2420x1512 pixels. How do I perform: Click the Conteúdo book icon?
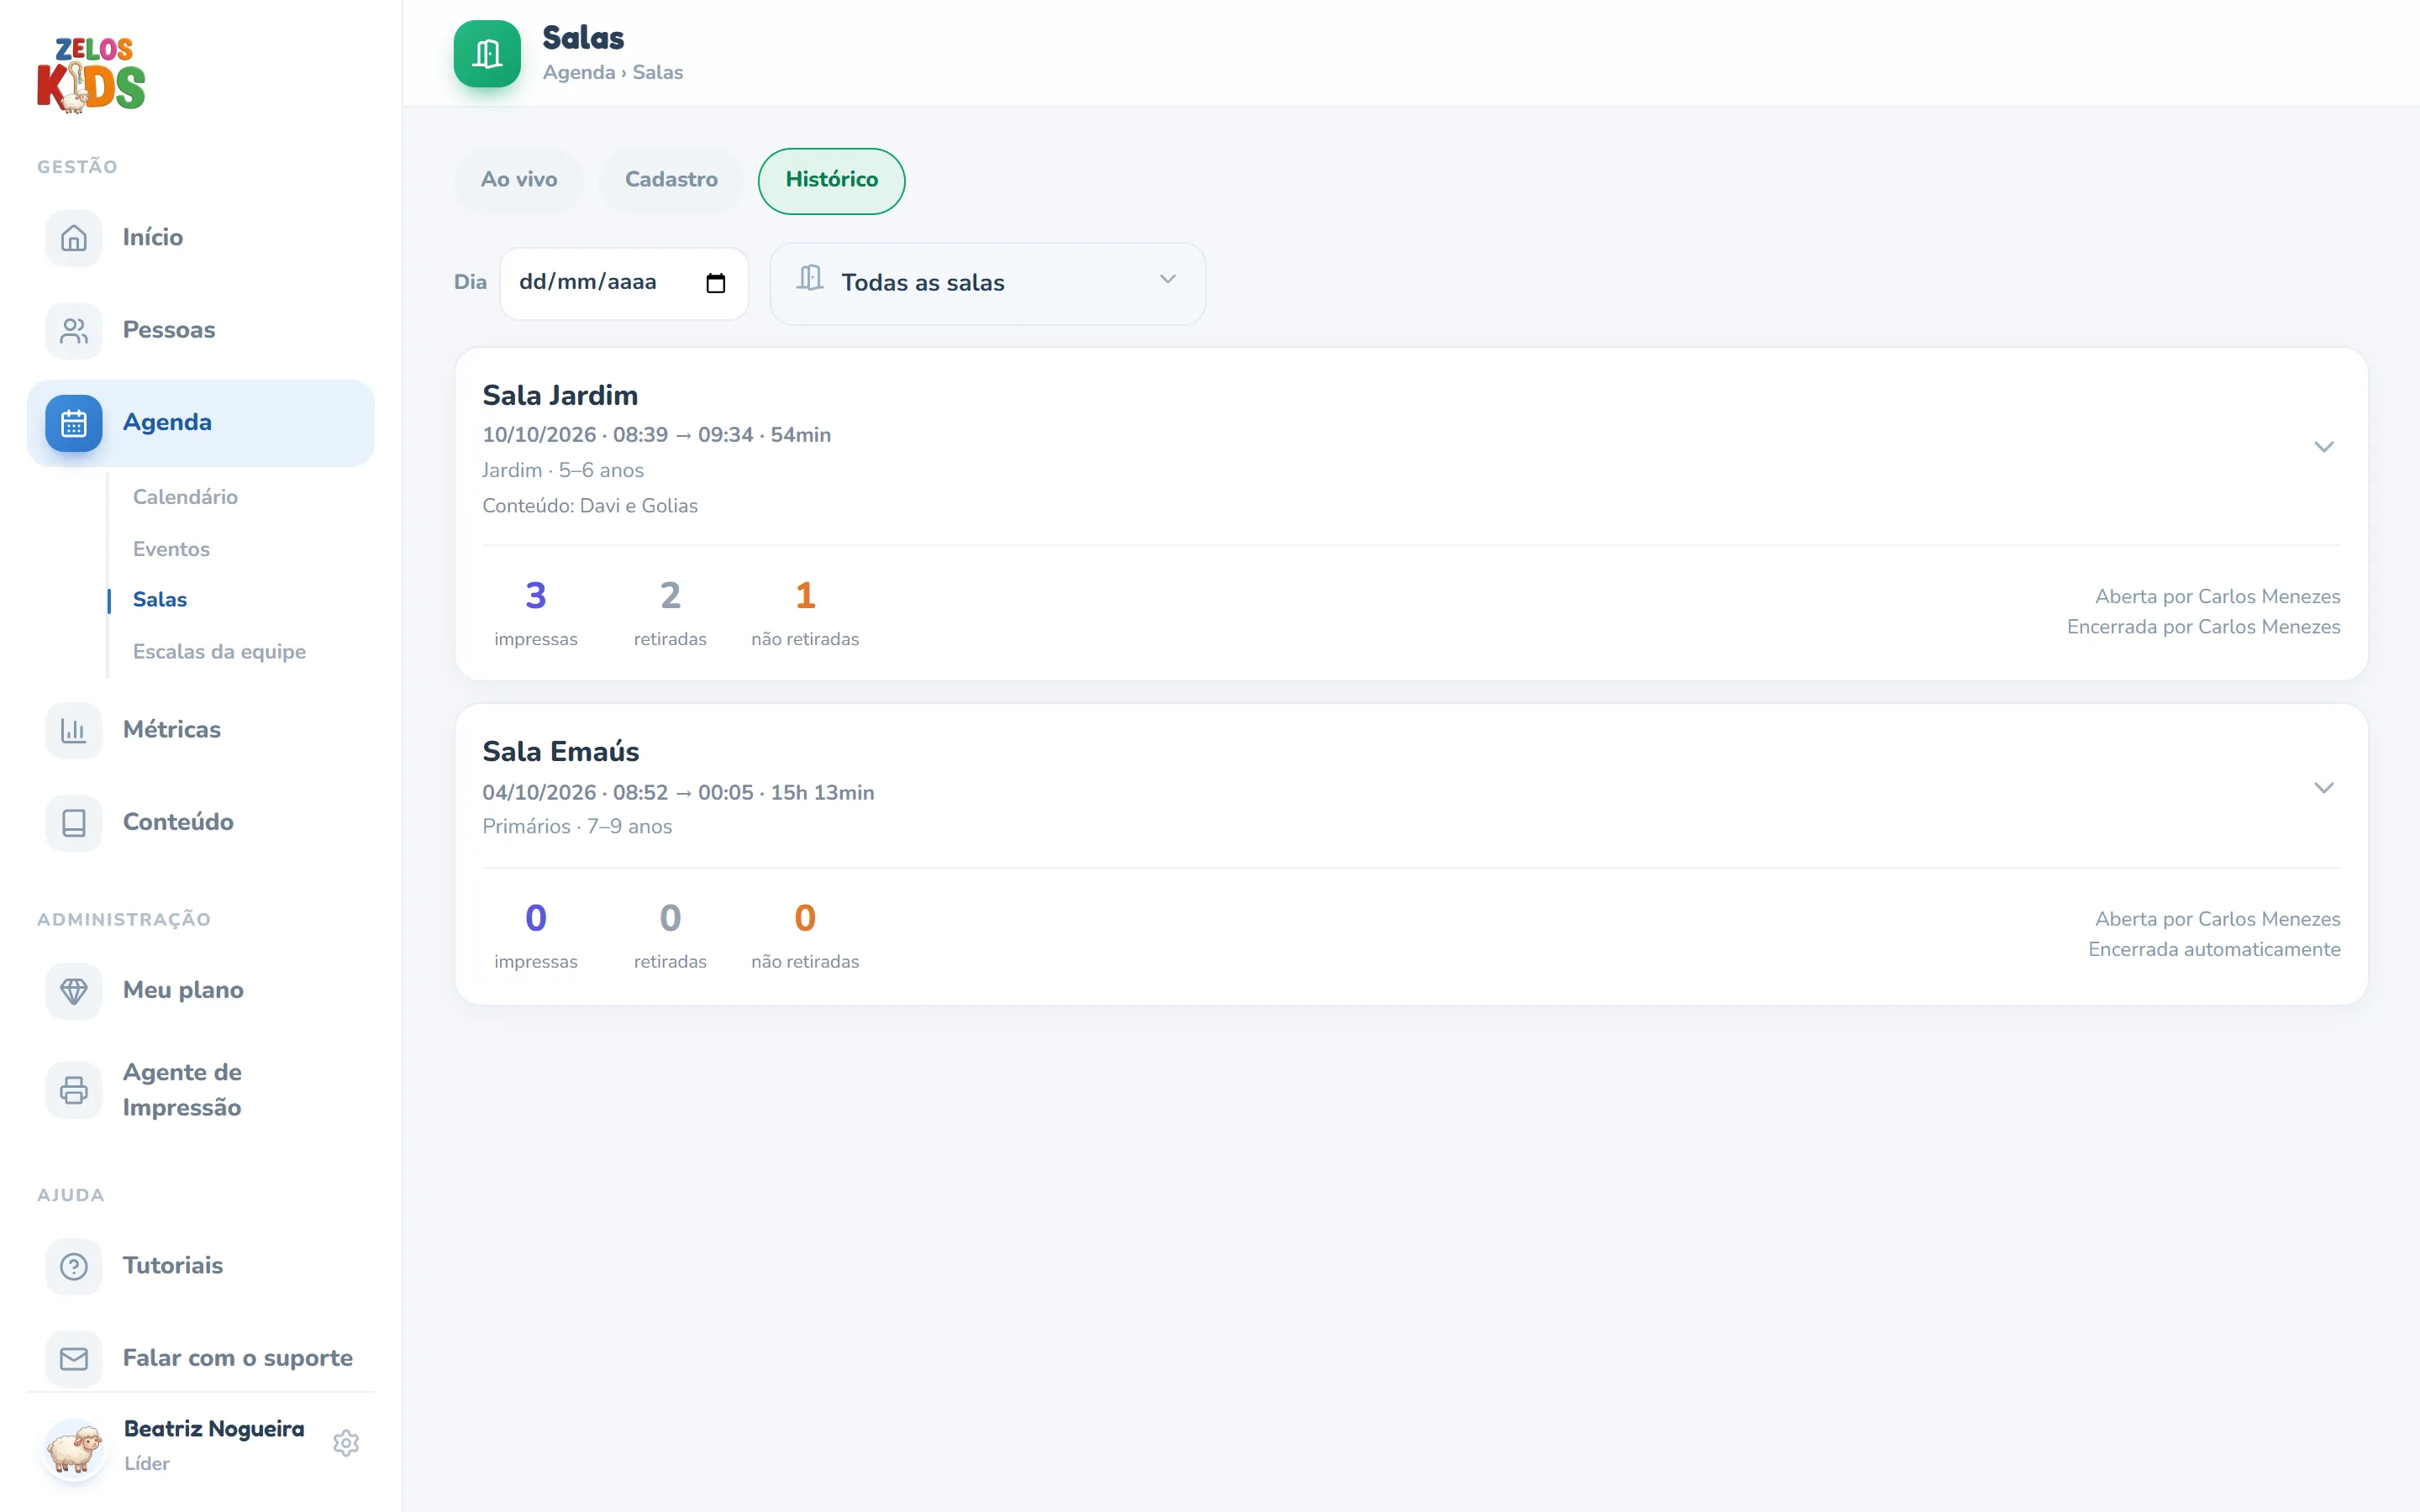(x=74, y=822)
